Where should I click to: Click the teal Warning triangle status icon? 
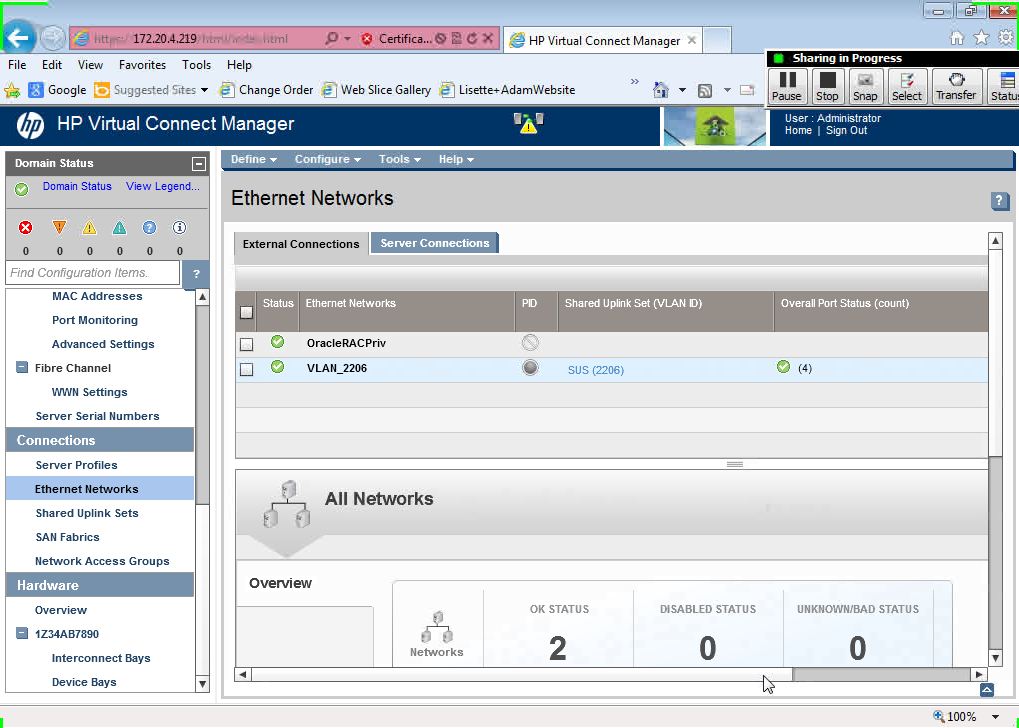click(120, 228)
